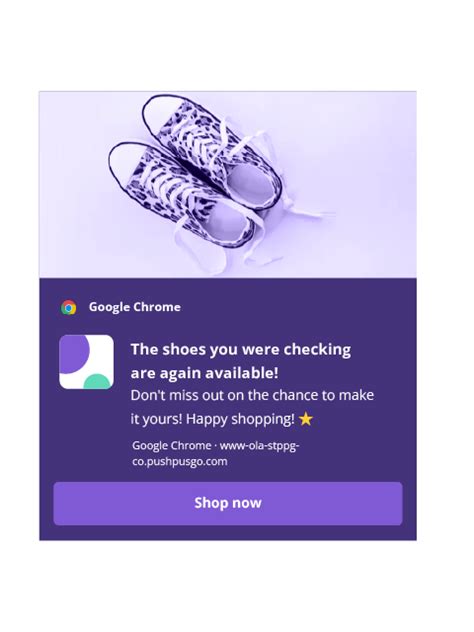Click the white toe cap of the lower sneaker
The image size is (474, 632).
pyautogui.click(x=126, y=162)
